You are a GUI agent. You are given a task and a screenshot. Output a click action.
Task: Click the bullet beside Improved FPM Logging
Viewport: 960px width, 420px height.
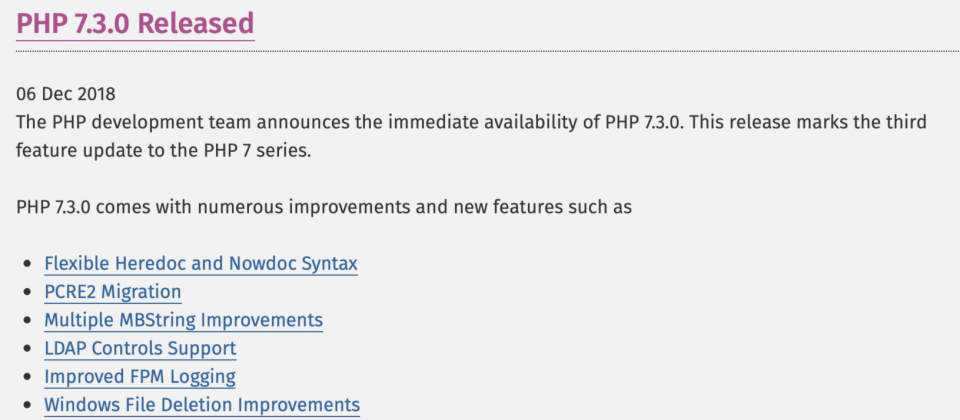pos(26,377)
